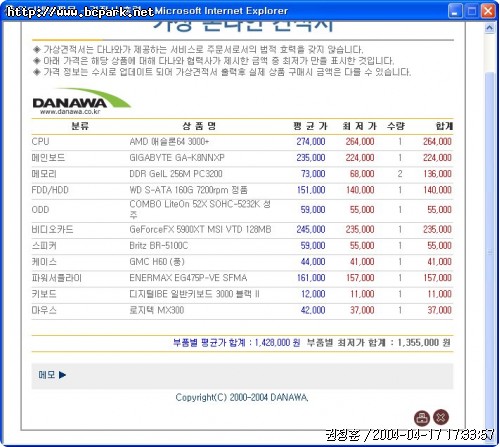This screenshot has height=447, width=500.
Task: Click CPU average price 274,000
Action: coord(311,142)
